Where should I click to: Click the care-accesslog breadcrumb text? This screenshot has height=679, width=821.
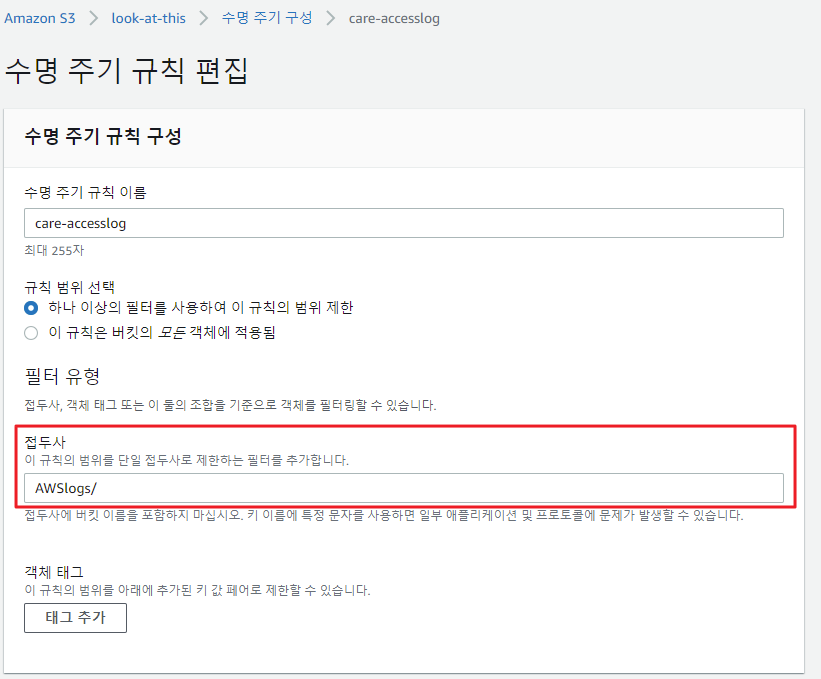coord(394,18)
